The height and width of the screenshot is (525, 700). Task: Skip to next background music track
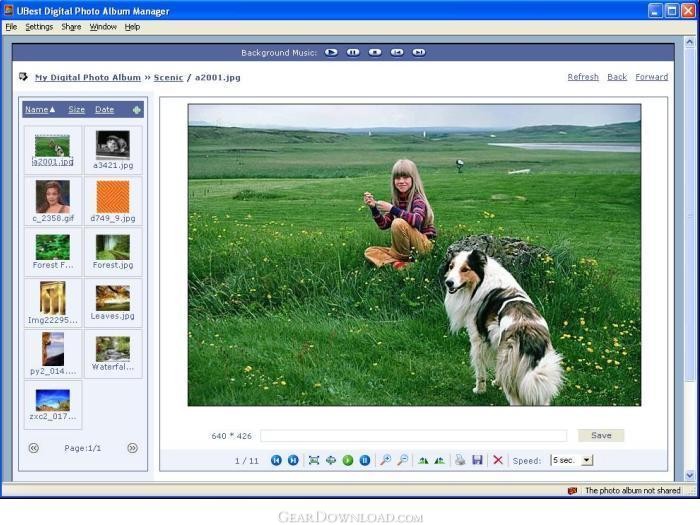419,52
